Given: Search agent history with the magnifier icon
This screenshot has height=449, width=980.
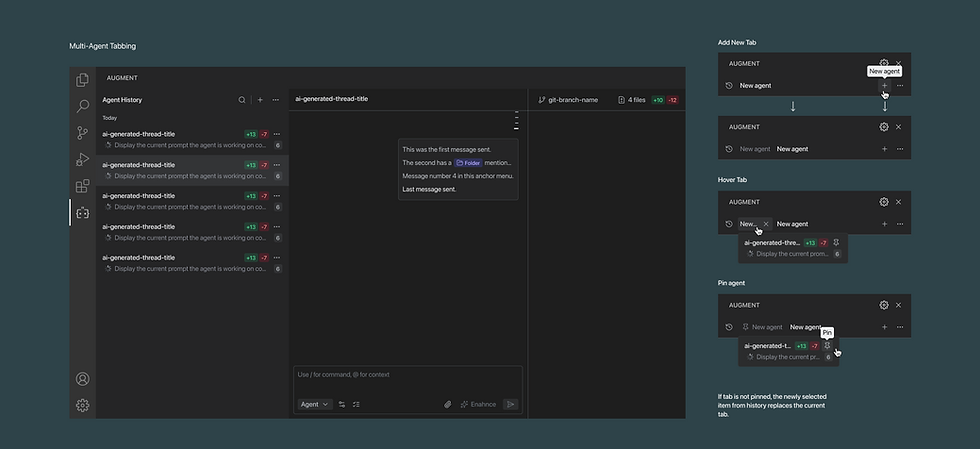Looking at the screenshot, I should 242,100.
